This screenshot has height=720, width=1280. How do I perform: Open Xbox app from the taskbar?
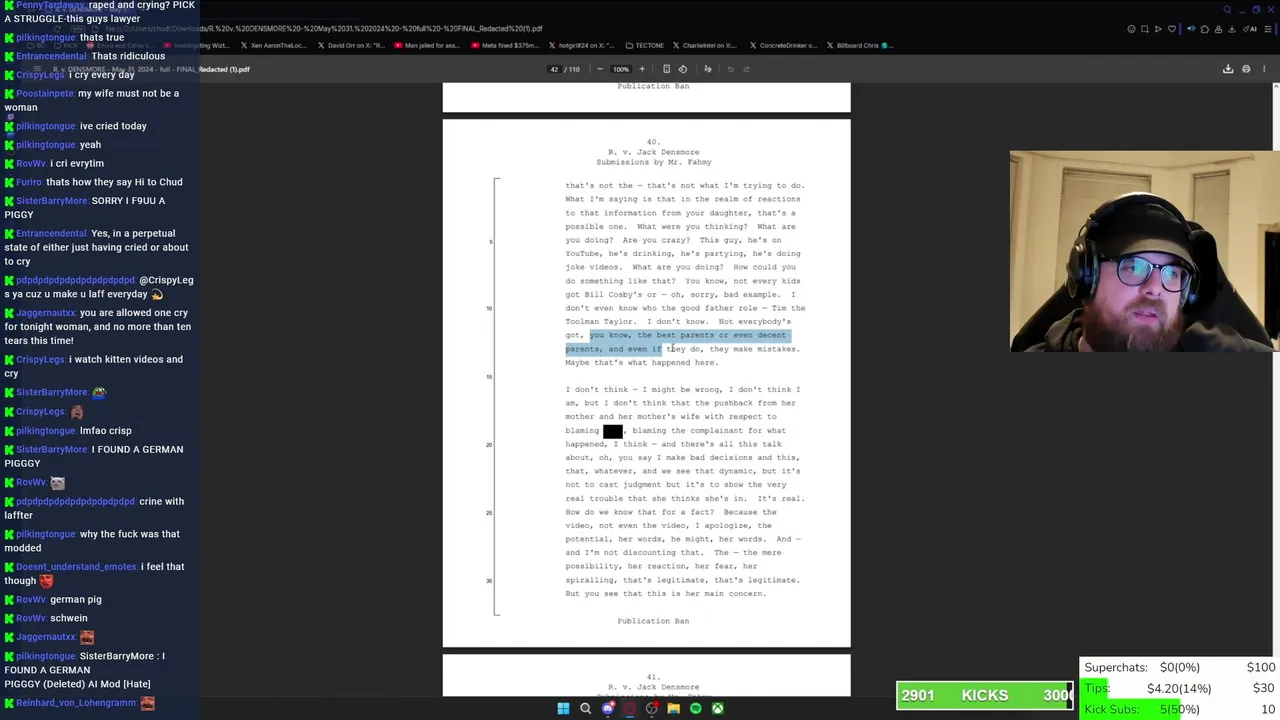[x=717, y=708]
